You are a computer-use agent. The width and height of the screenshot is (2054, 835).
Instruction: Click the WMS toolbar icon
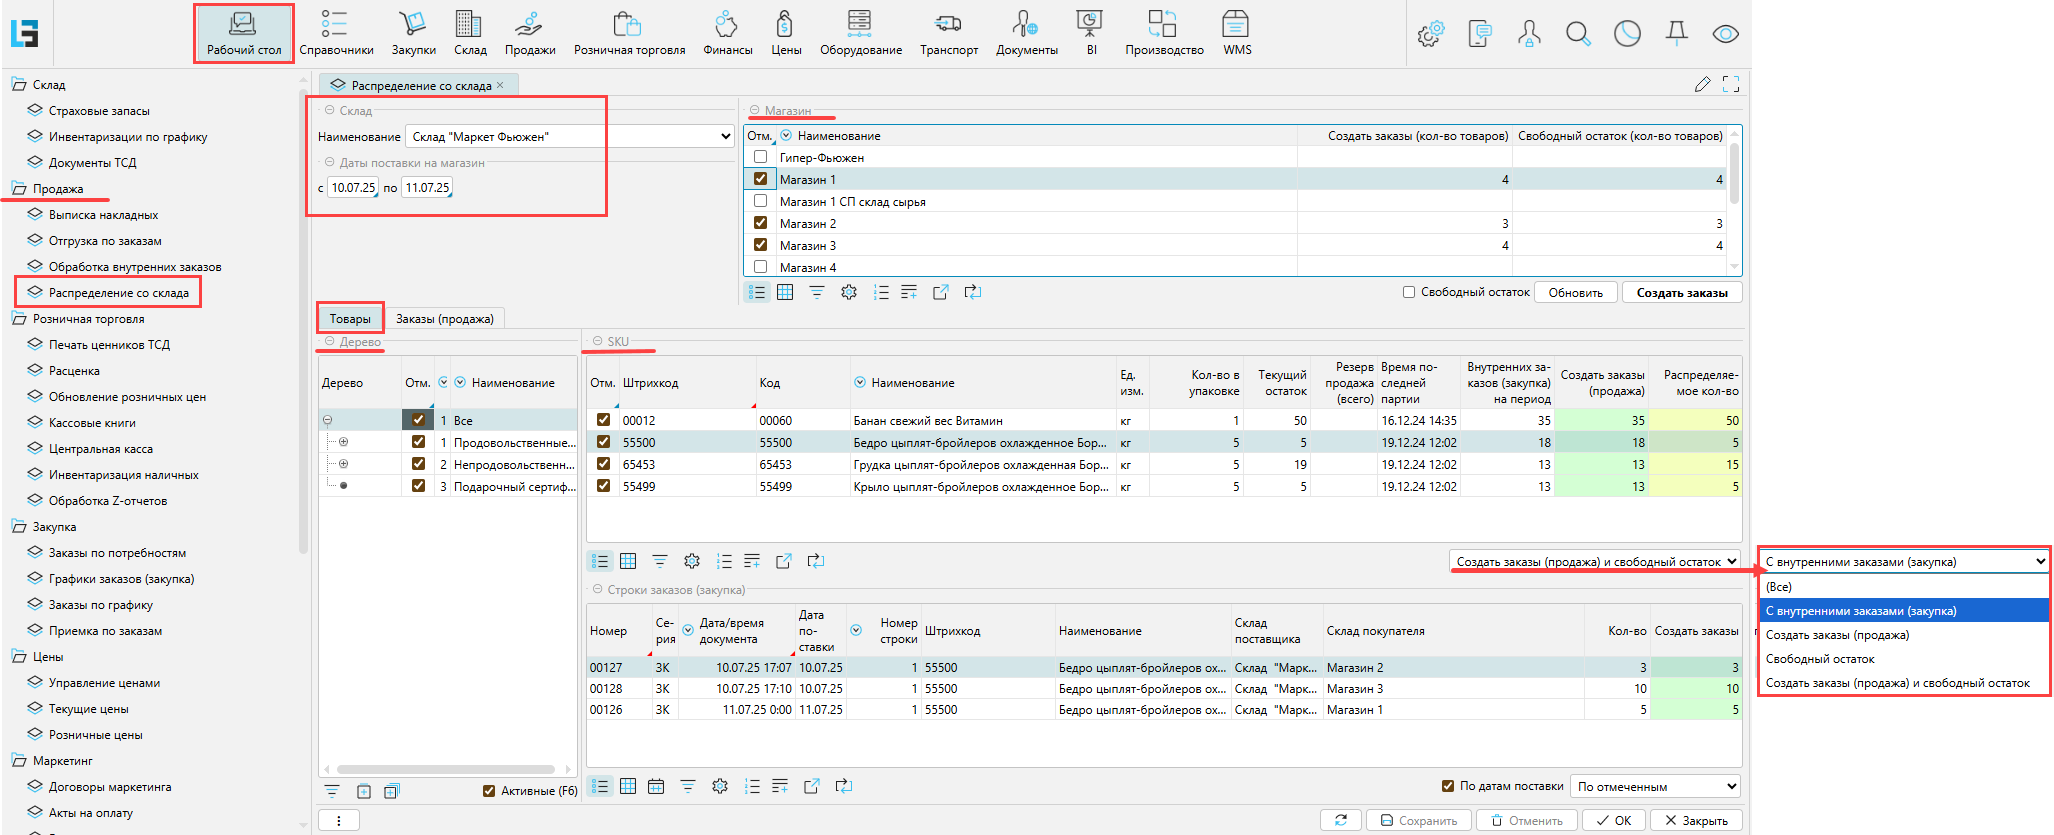pyautogui.click(x=1236, y=24)
